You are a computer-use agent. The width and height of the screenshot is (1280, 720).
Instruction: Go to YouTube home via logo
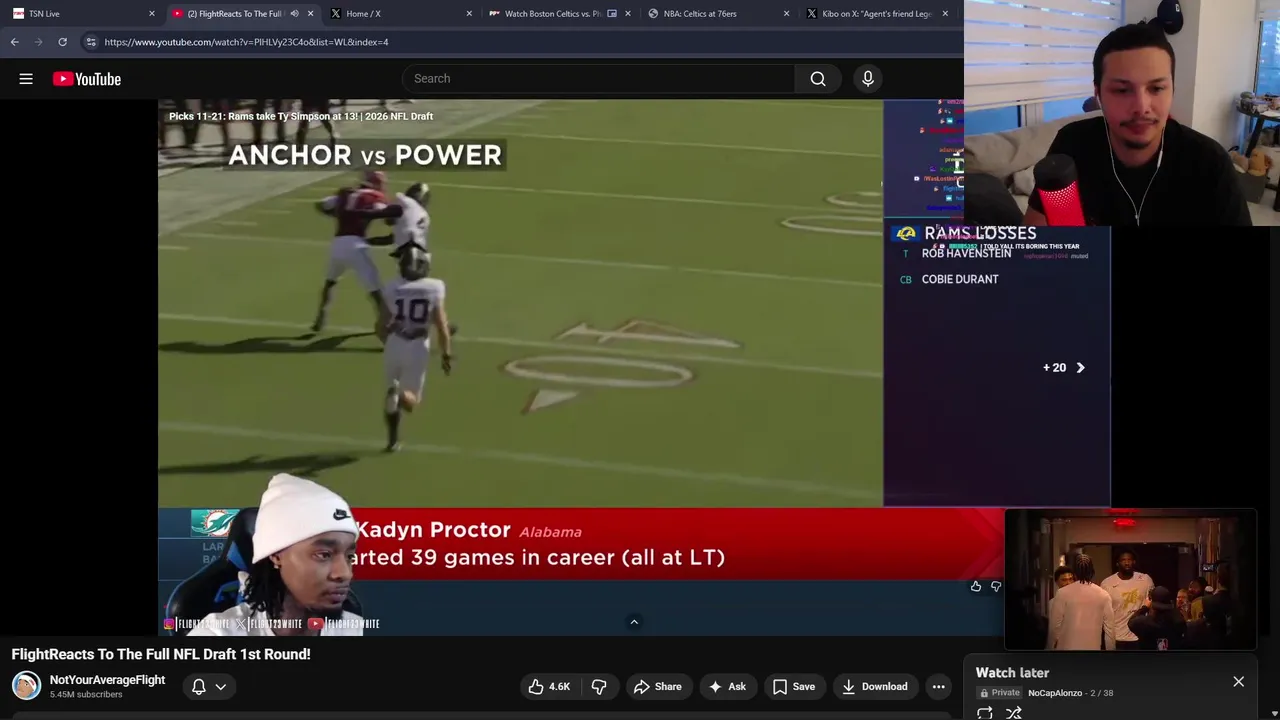[87, 79]
